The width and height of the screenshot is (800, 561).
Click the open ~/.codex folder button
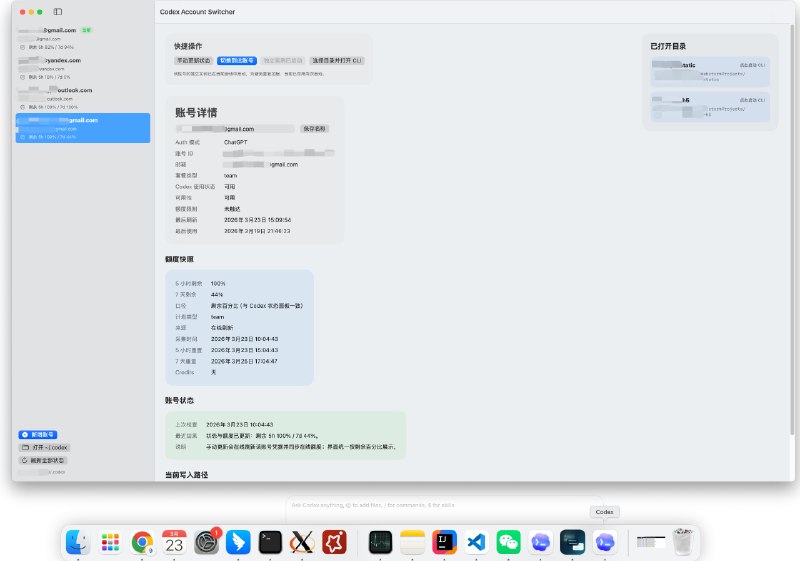(44, 447)
